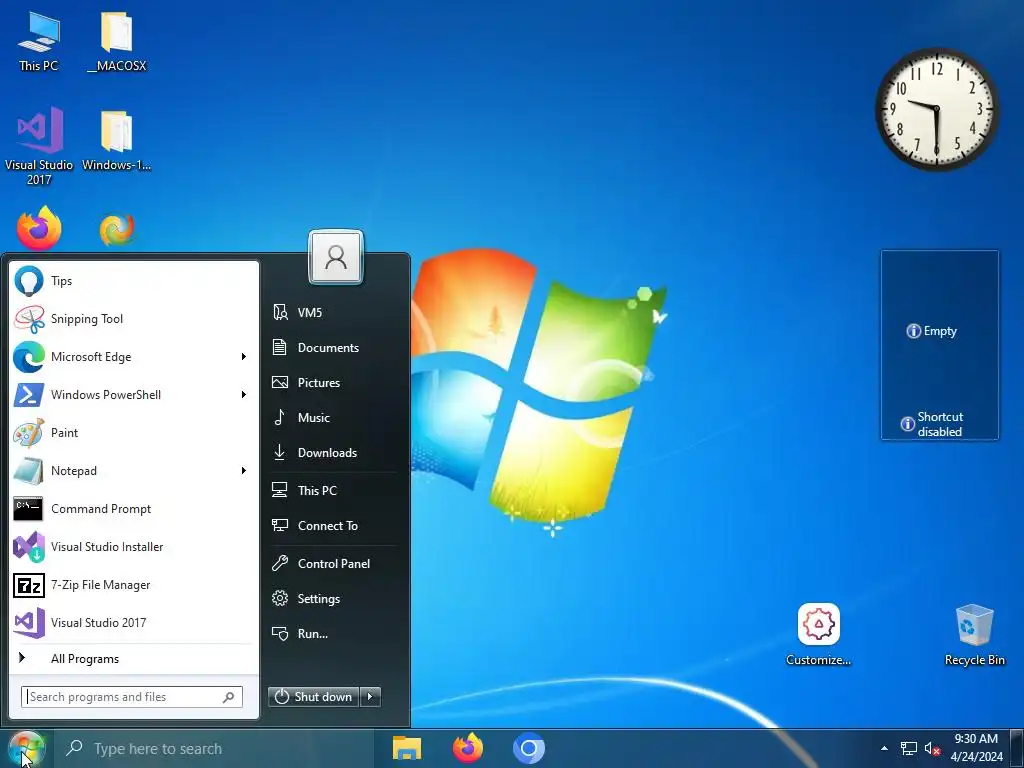The image size is (1024, 768).
Task: Open Firefox from the taskbar
Action: coord(468,748)
